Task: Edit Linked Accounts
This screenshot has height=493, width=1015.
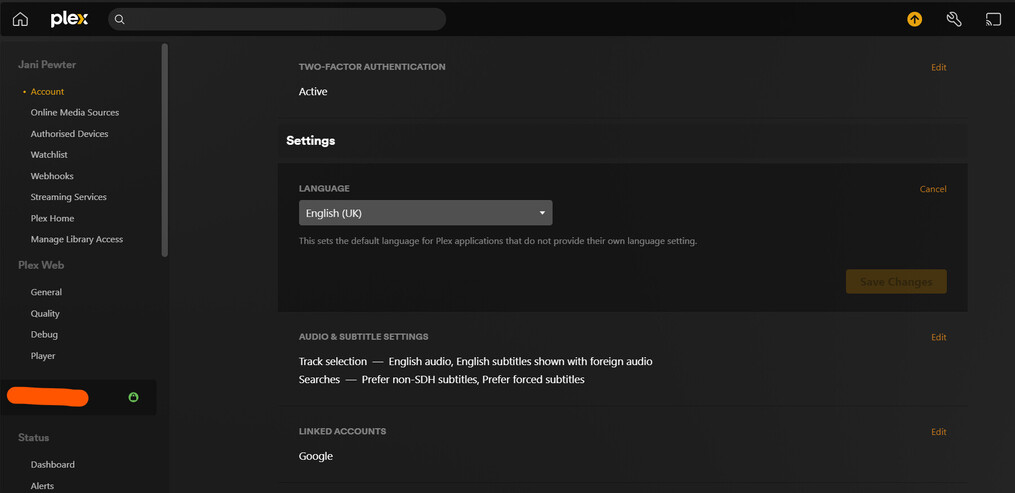Action: click(x=938, y=432)
